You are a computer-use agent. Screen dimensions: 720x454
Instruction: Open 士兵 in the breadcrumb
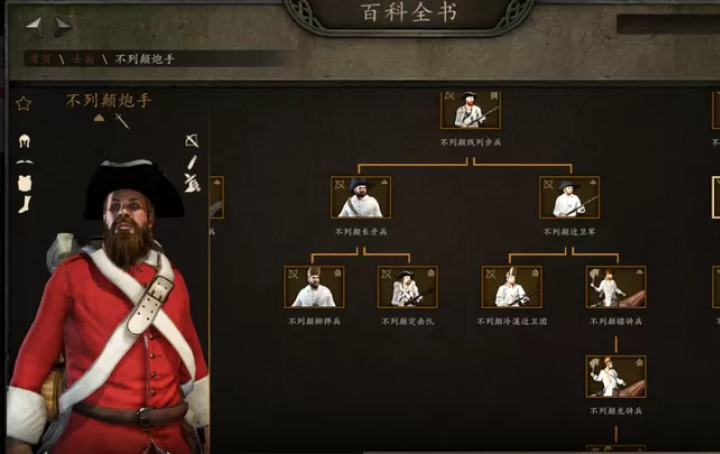[x=83, y=59]
